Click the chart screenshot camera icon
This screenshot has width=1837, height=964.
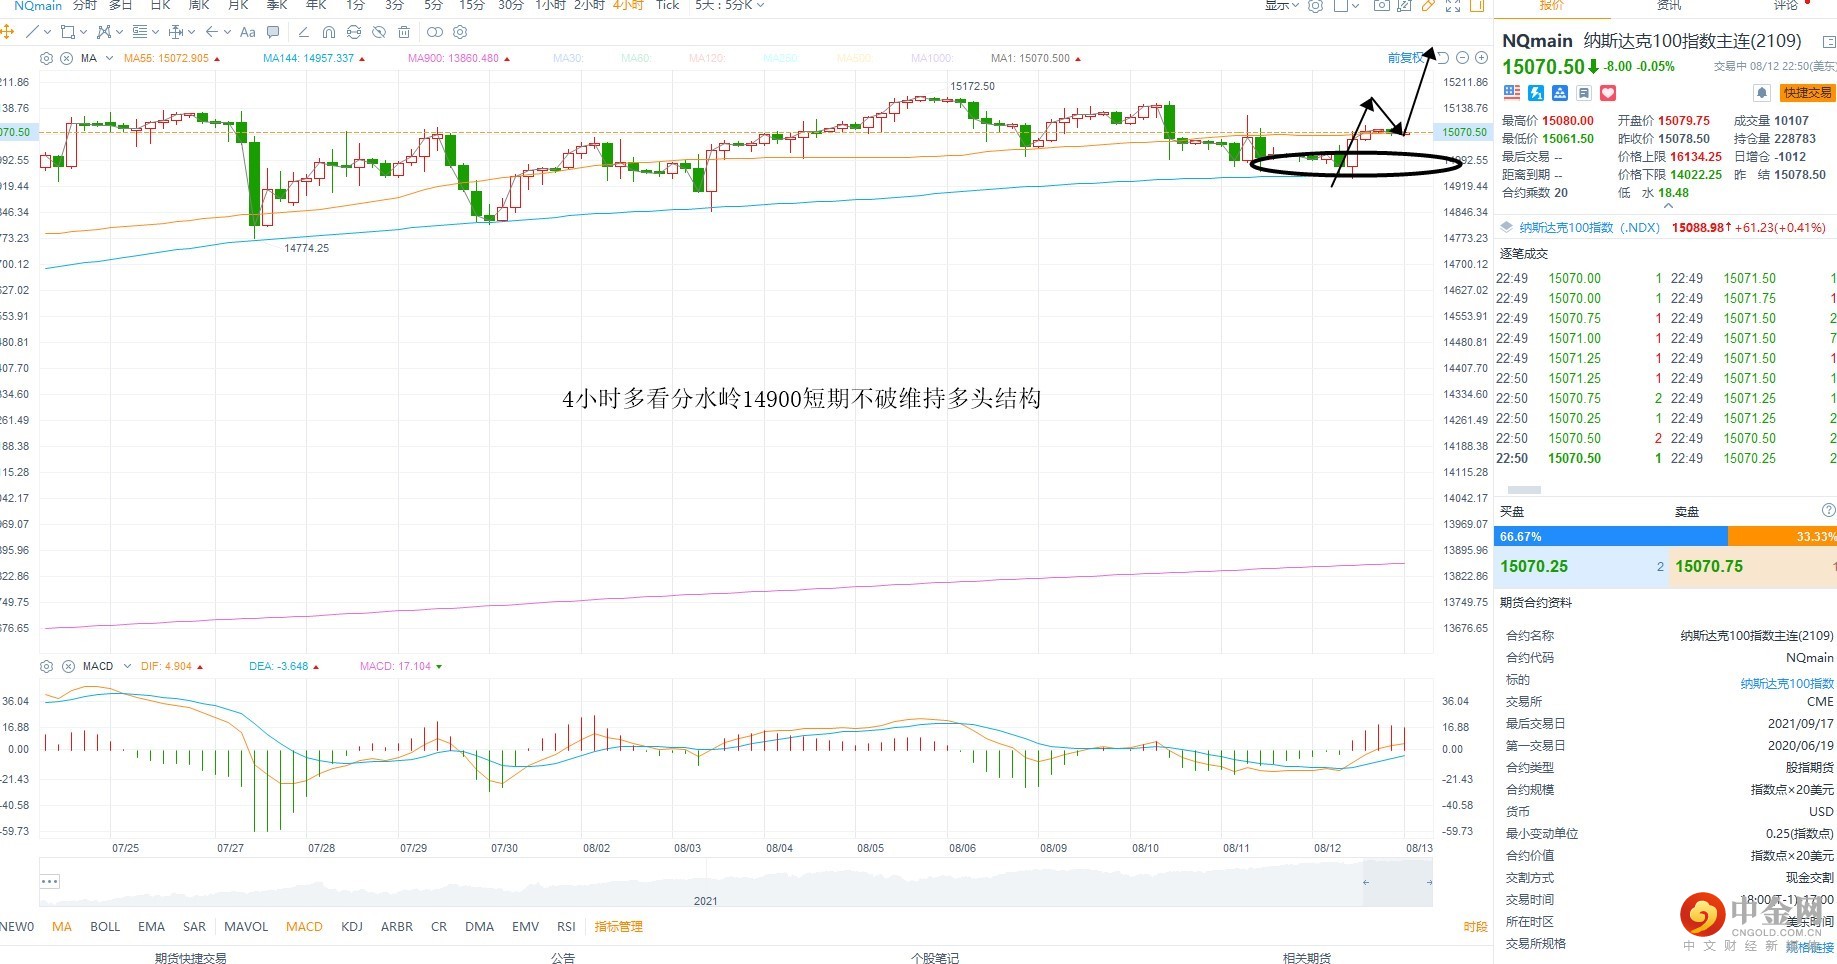pos(1381,6)
